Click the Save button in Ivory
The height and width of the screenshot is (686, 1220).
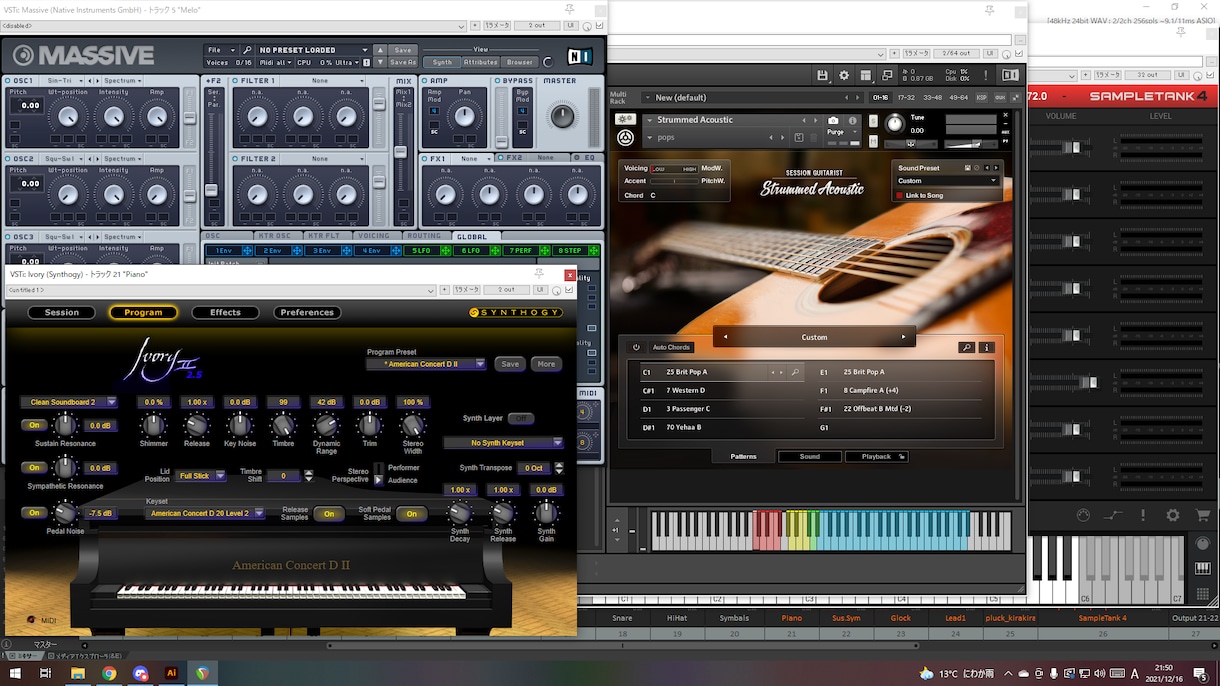coord(510,364)
